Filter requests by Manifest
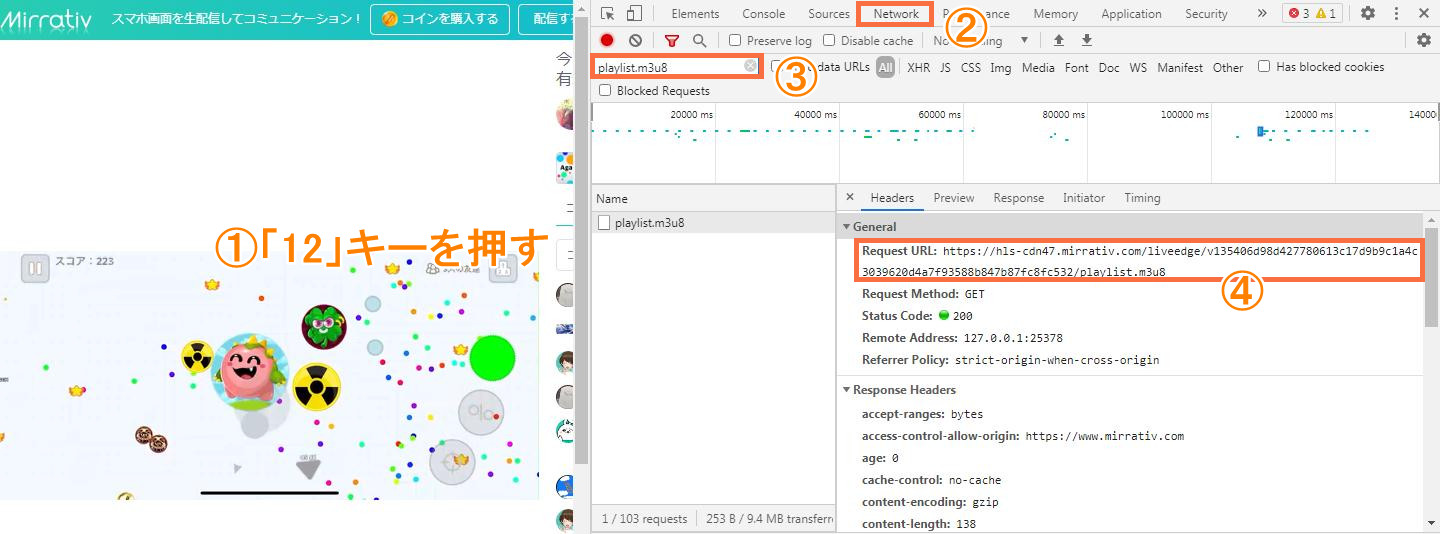This screenshot has height=534, width=1440. click(1180, 68)
